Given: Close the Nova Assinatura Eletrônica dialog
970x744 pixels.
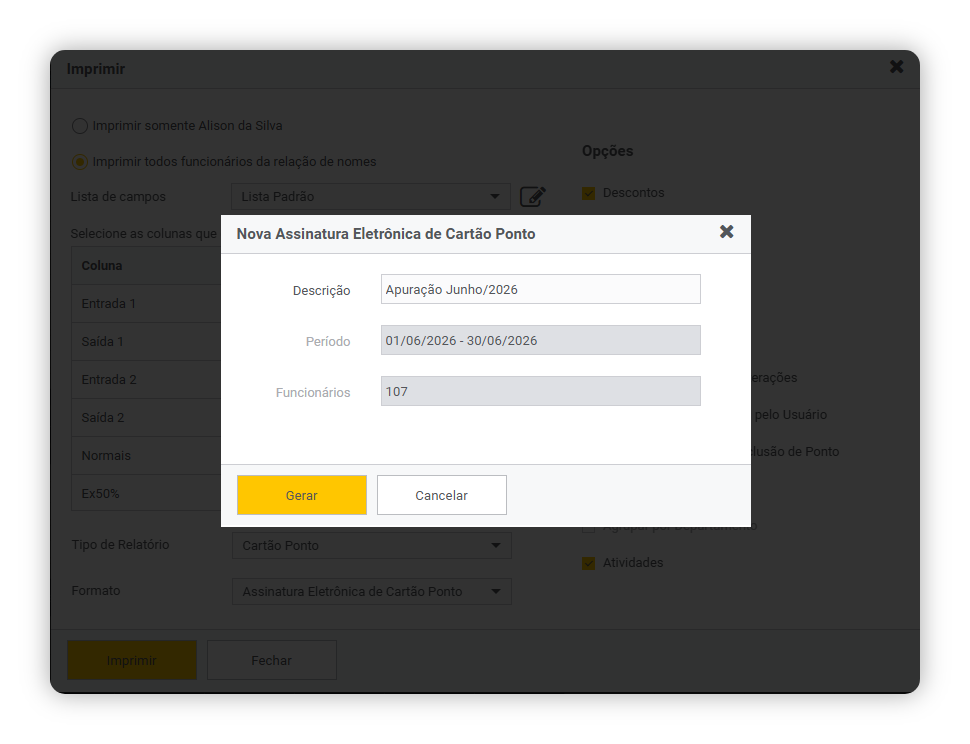Looking at the screenshot, I should 726,231.
